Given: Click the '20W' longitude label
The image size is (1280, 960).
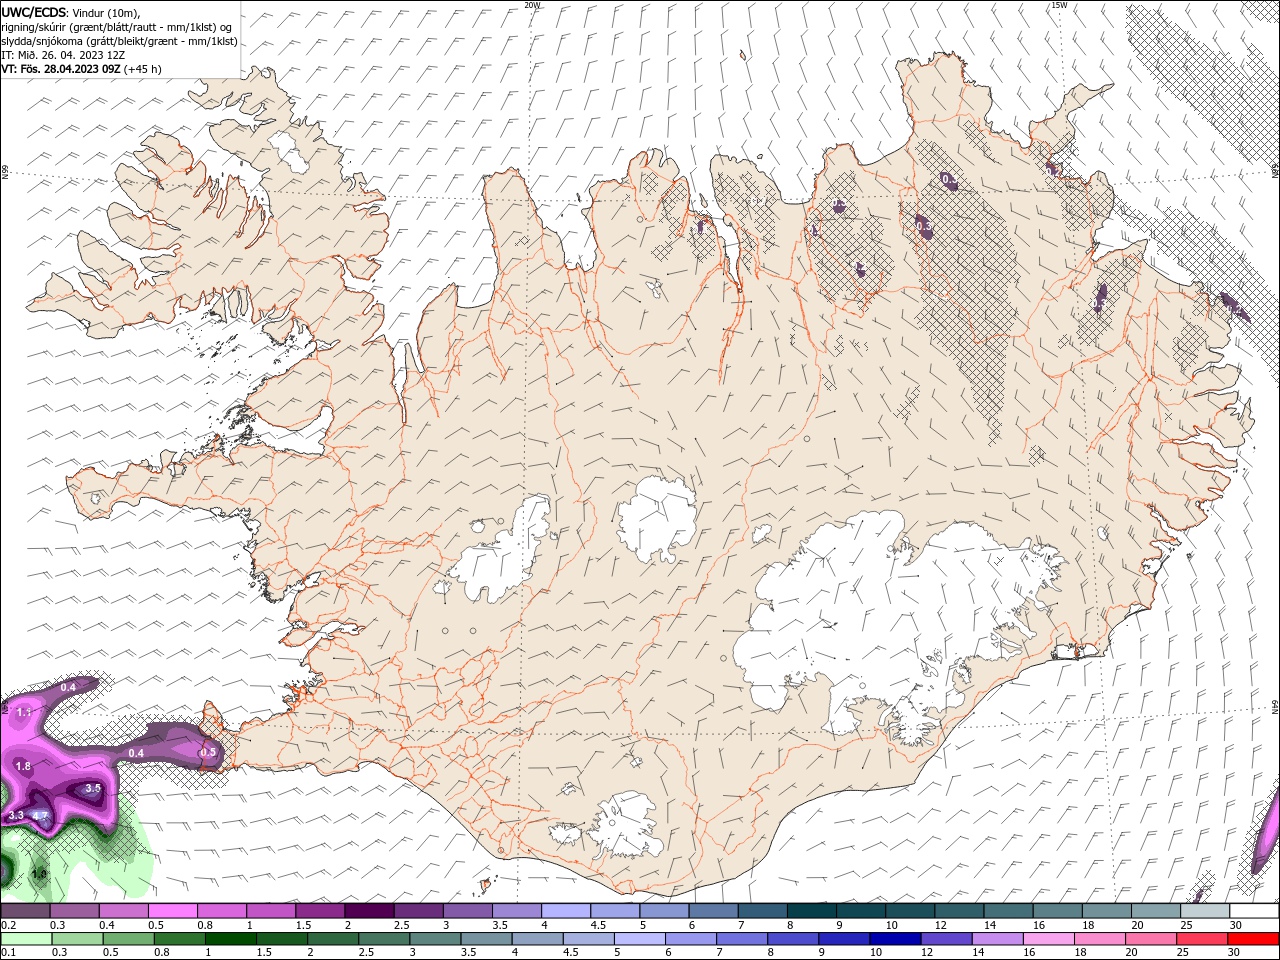Looking at the screenshot, I should coord(532,5).
